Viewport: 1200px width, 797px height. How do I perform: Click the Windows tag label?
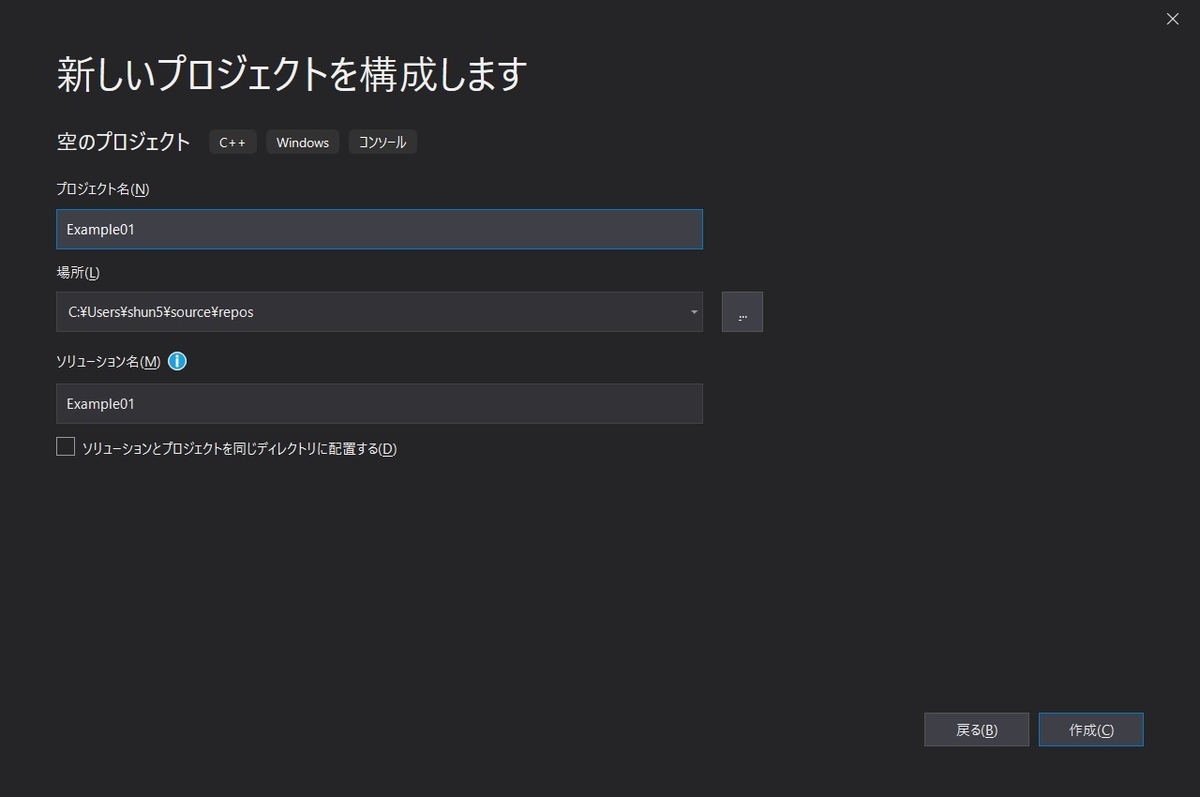point(303,142)
